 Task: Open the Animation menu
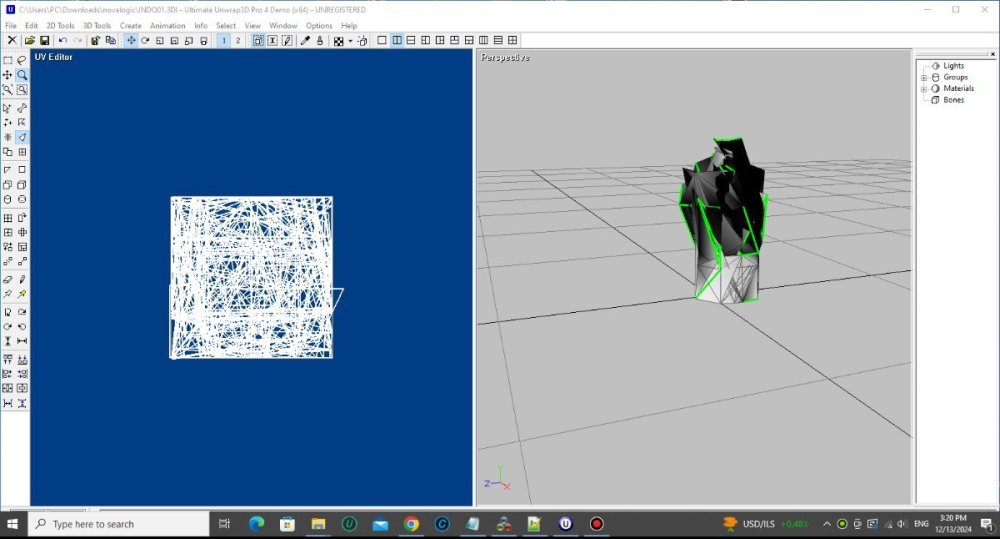[x=167, y=25]
